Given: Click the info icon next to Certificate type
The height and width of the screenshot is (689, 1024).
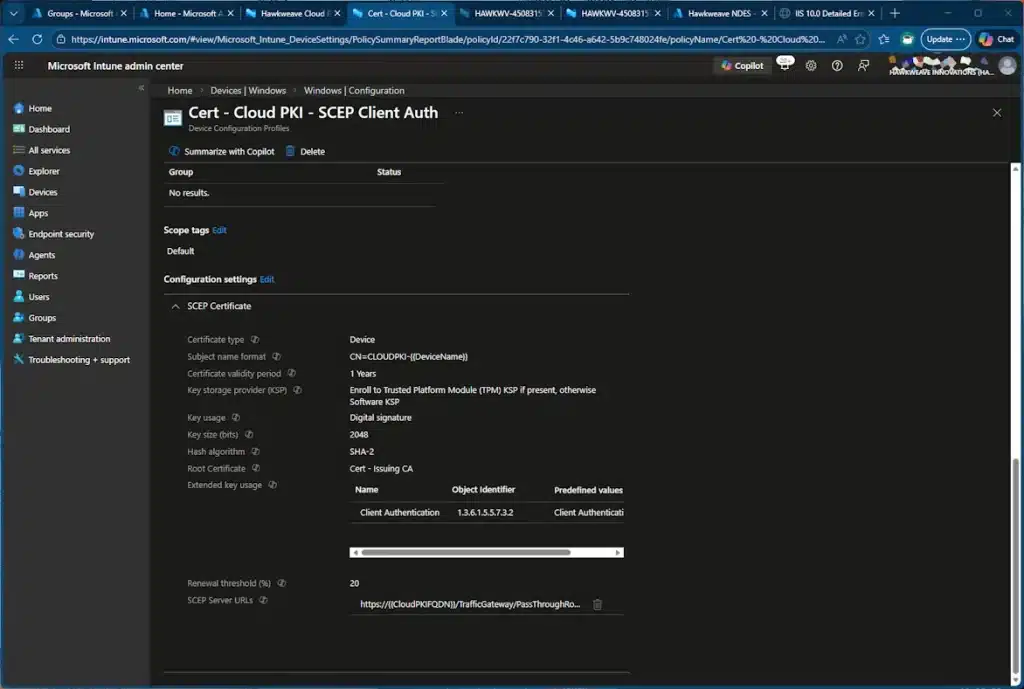Looking at the screenshot, I should pos(255,340).
